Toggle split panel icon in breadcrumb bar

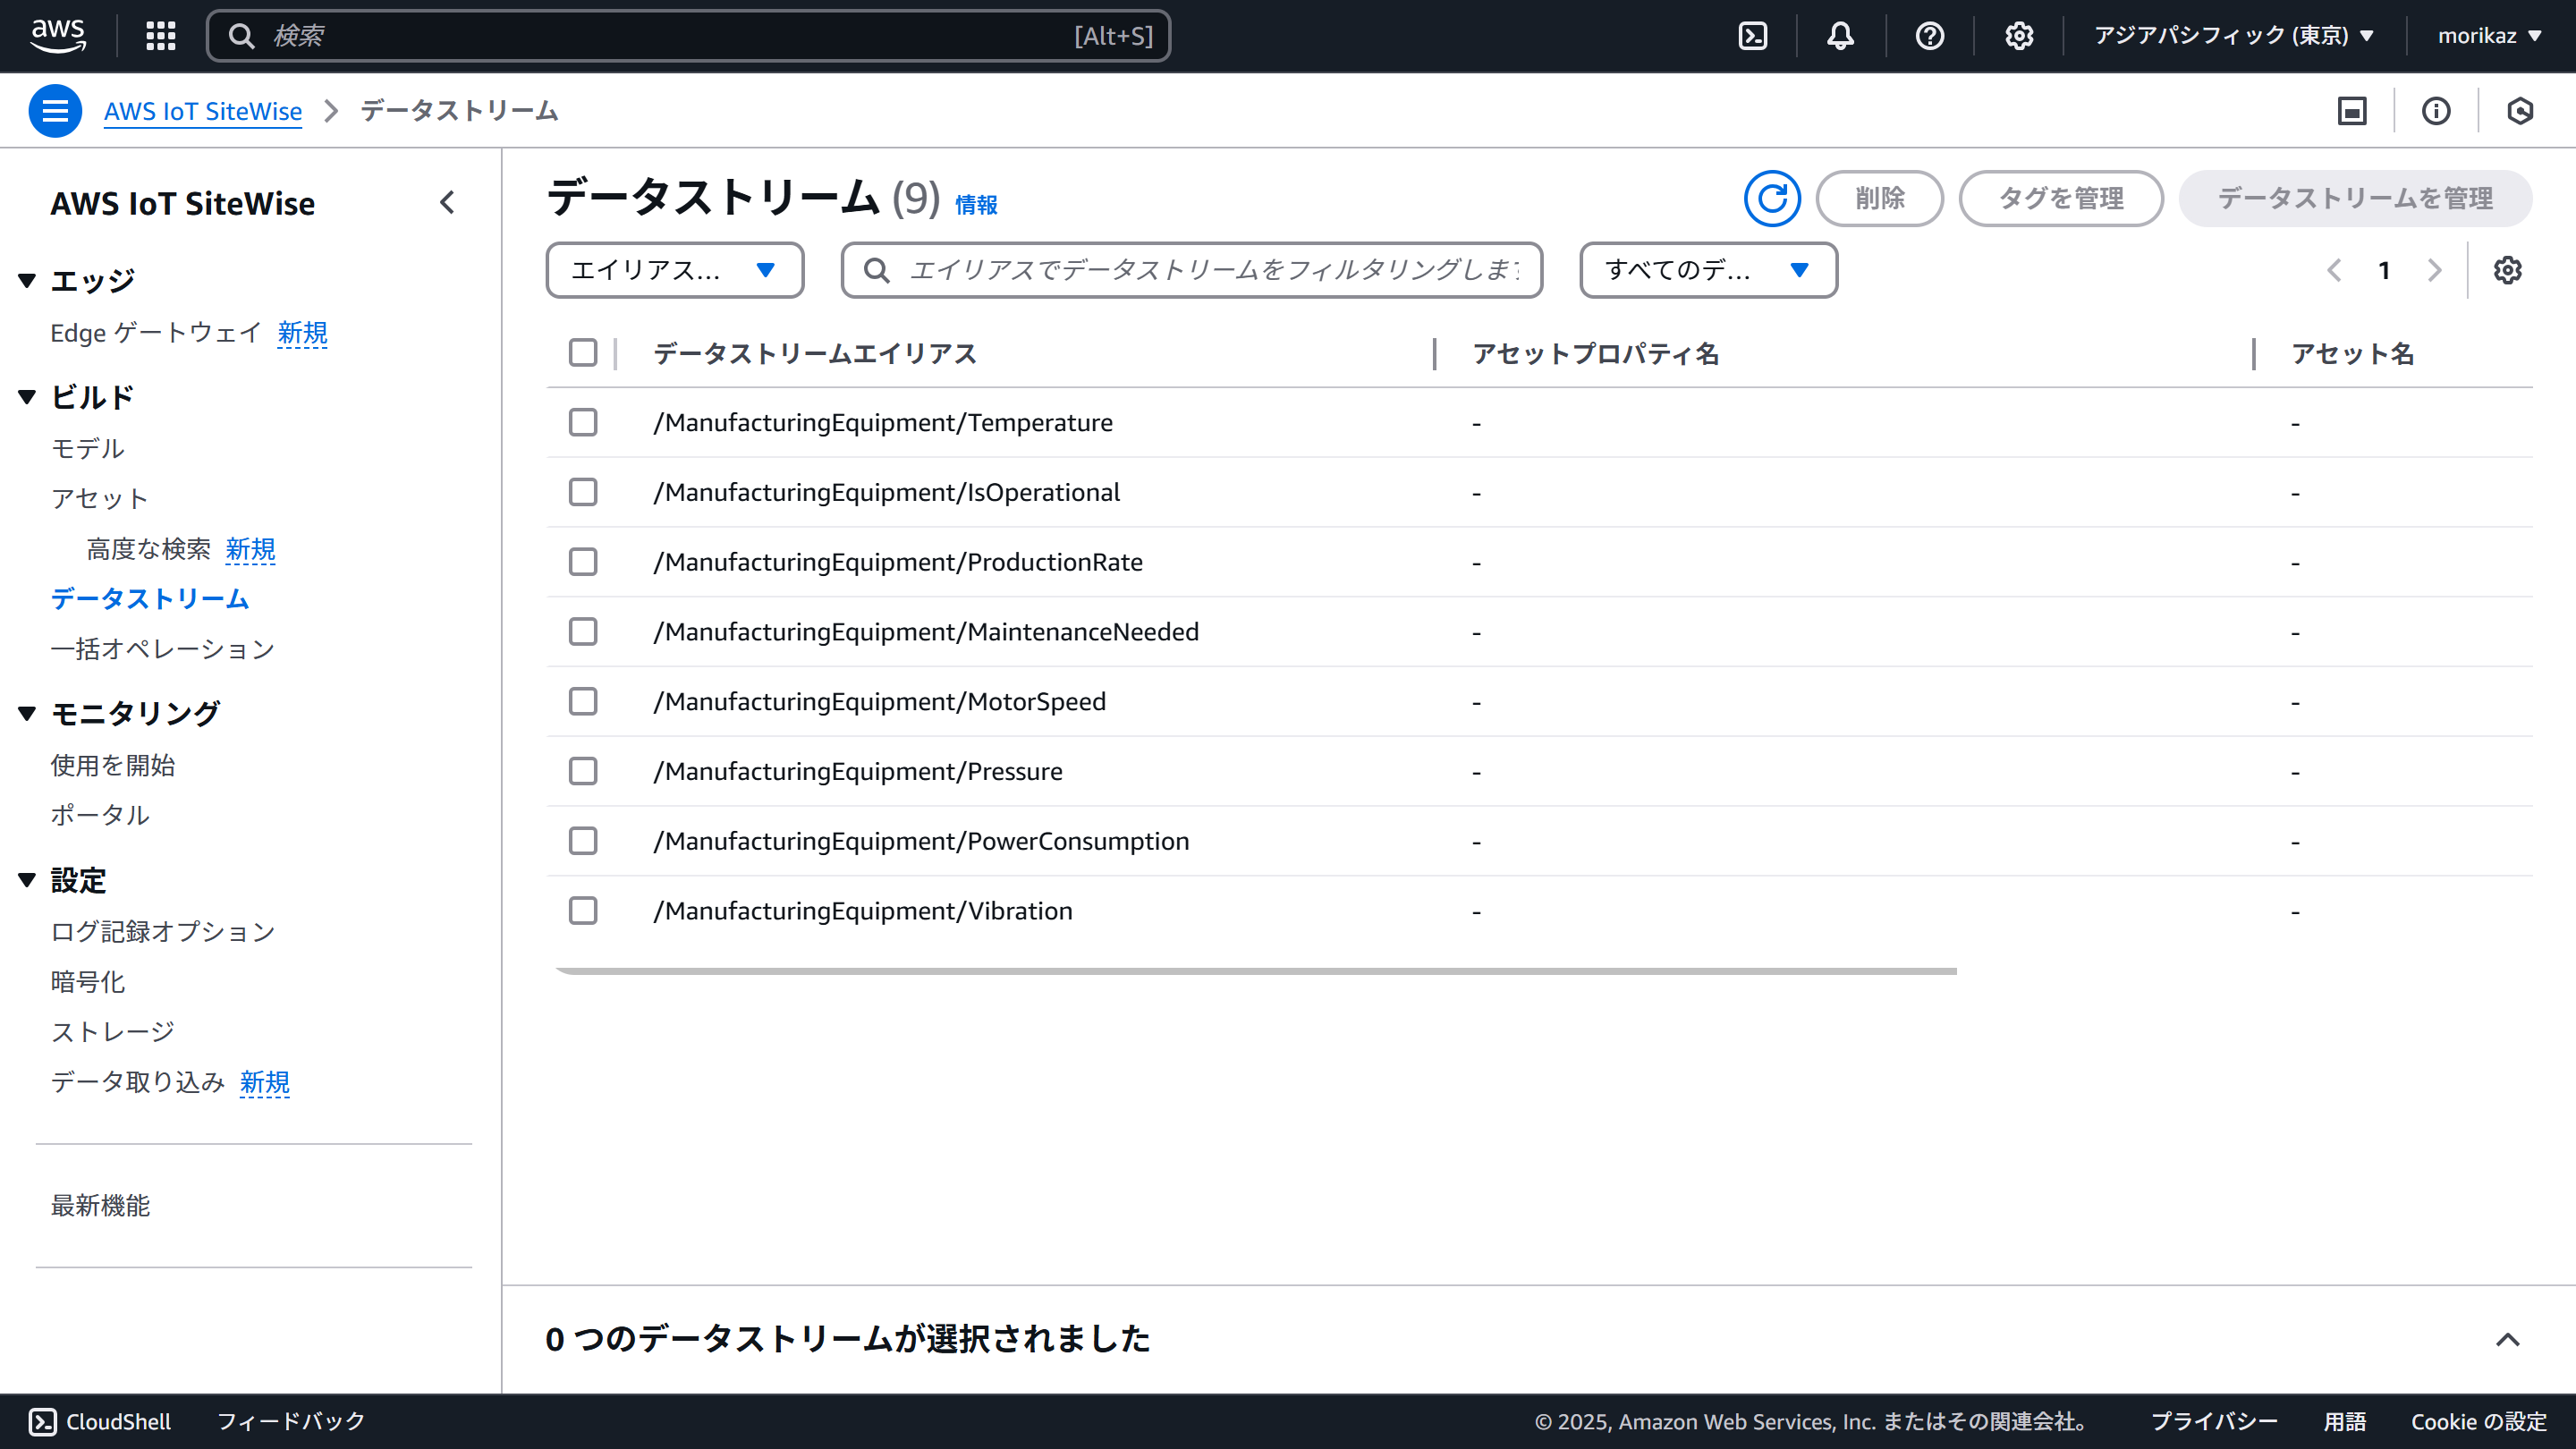[x=2352, y=111]
